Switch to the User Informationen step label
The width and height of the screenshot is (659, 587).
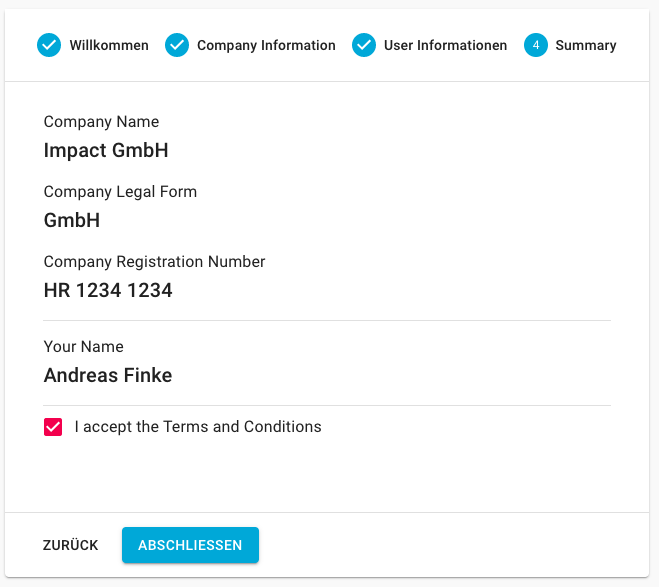[445, 45]
